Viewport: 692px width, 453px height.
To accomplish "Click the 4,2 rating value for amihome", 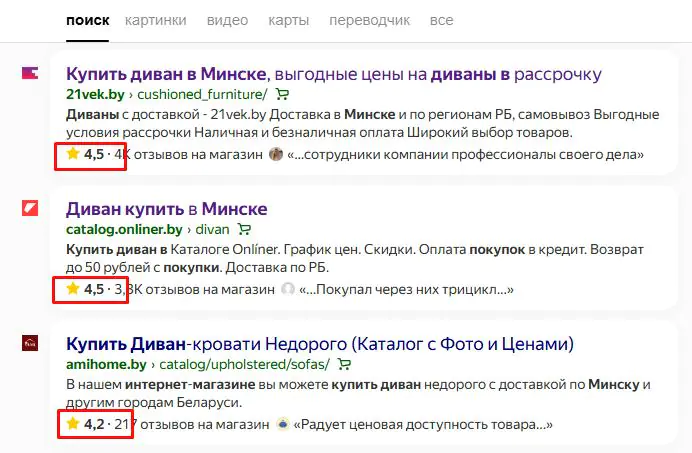I will point(94,425).
